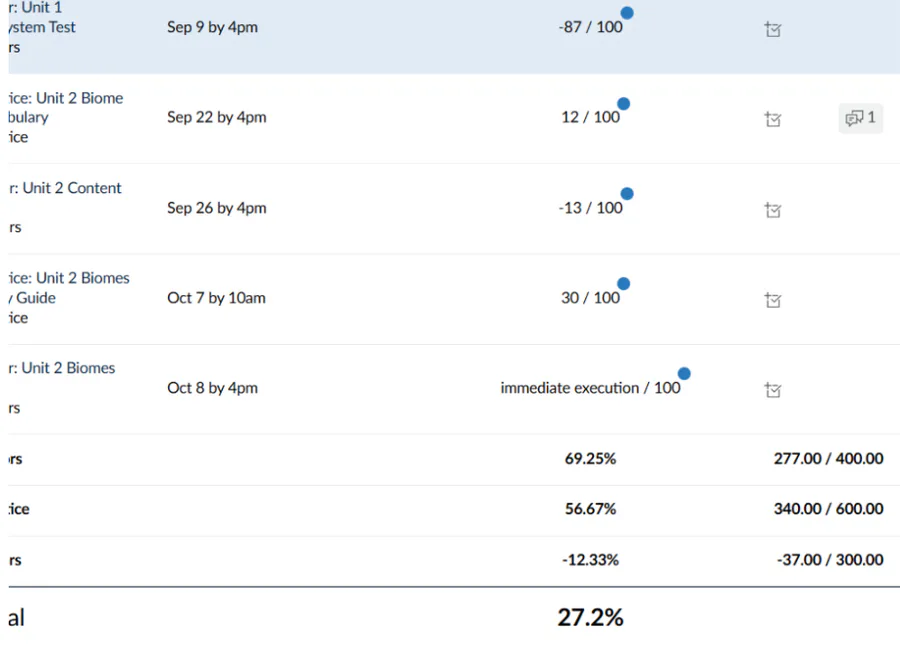Image resolution: width=900 pixels, height=645 pixels.
Task: Open score details icon for Oct 7 assignment
Action: pyautogui.click(x=772, y=300)
